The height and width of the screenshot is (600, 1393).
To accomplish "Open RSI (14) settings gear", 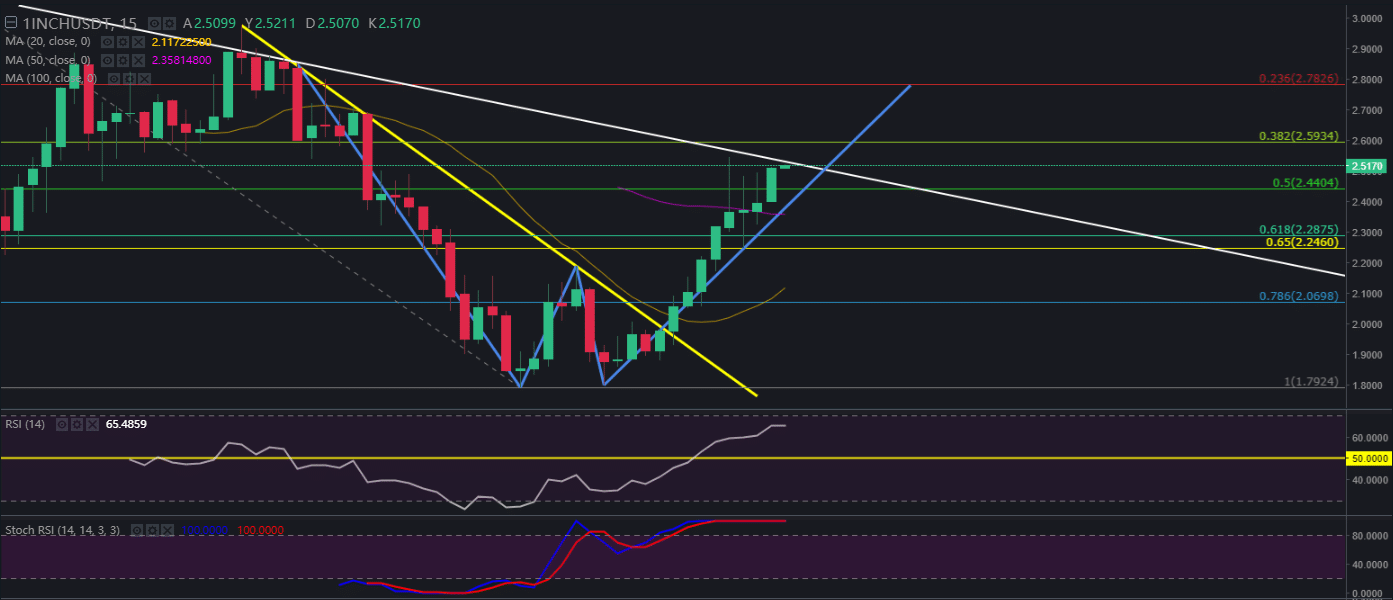I will click(x=78, y=424).
